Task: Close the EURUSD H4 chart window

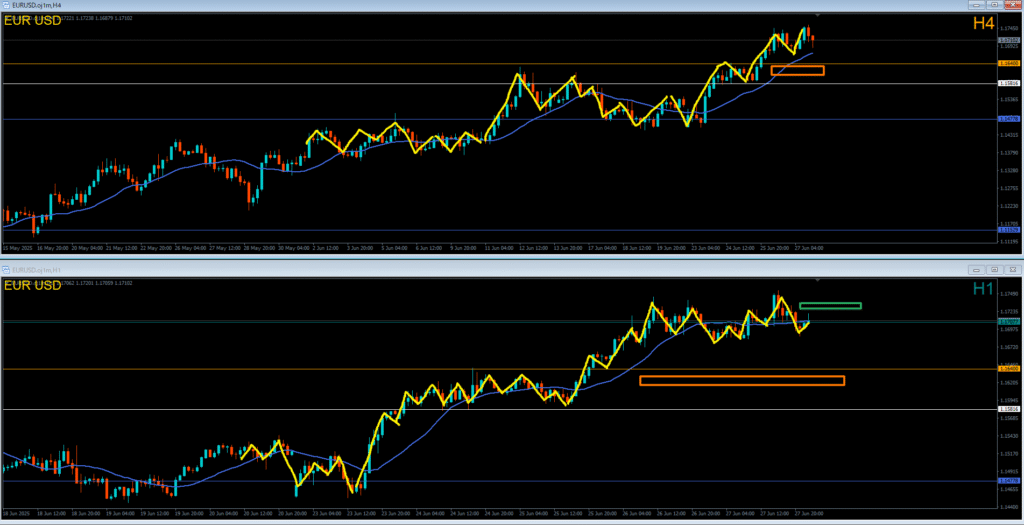Action: point(1013,5)
